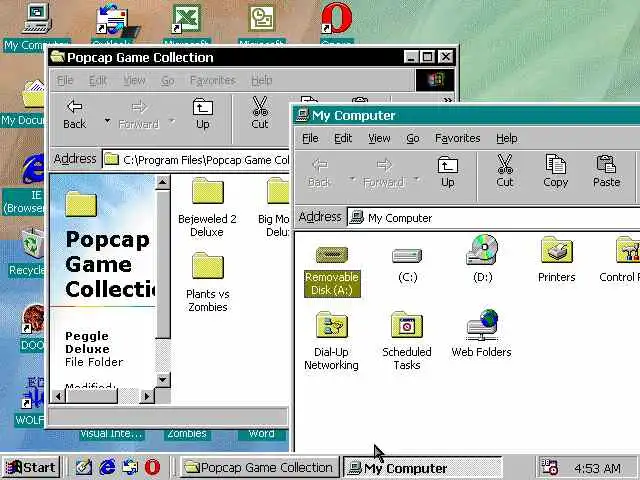Launch Opera from Quick Launch bar
The width and height of the screenshot is (640, 480).
tap(153, 467)
